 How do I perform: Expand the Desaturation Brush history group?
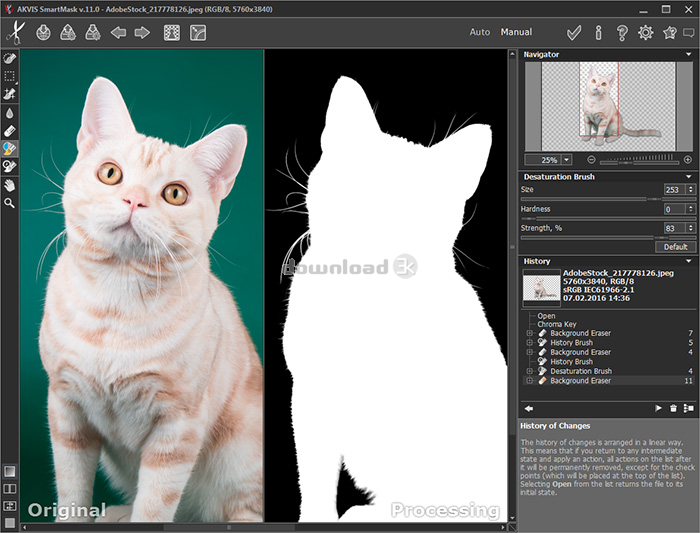tap(529, 371)
